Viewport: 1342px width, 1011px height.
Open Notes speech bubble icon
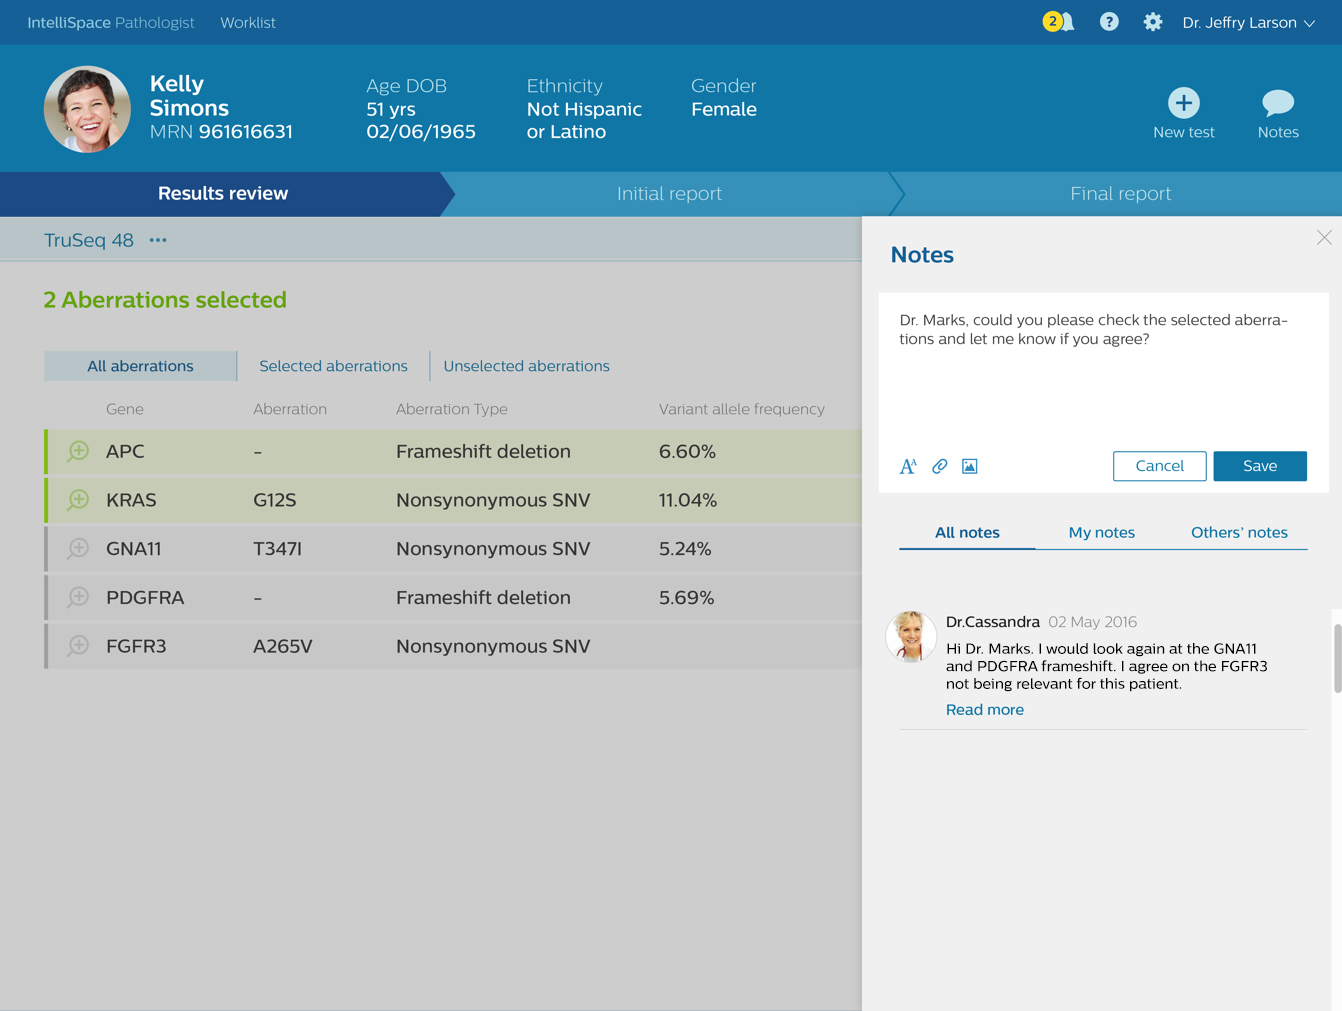[x=1277, y=103]
